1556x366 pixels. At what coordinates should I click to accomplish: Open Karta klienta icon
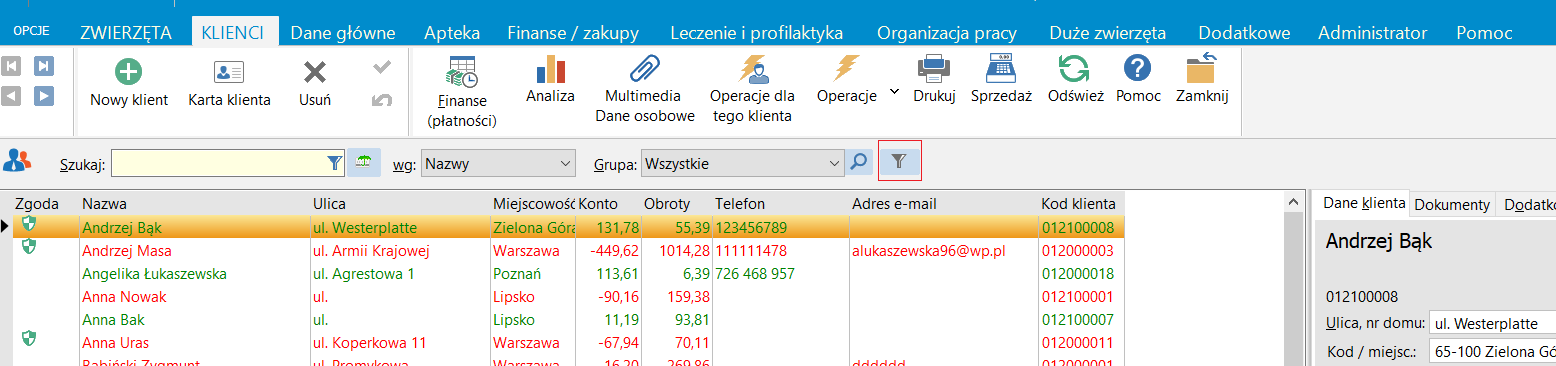(x=229, y=72)
